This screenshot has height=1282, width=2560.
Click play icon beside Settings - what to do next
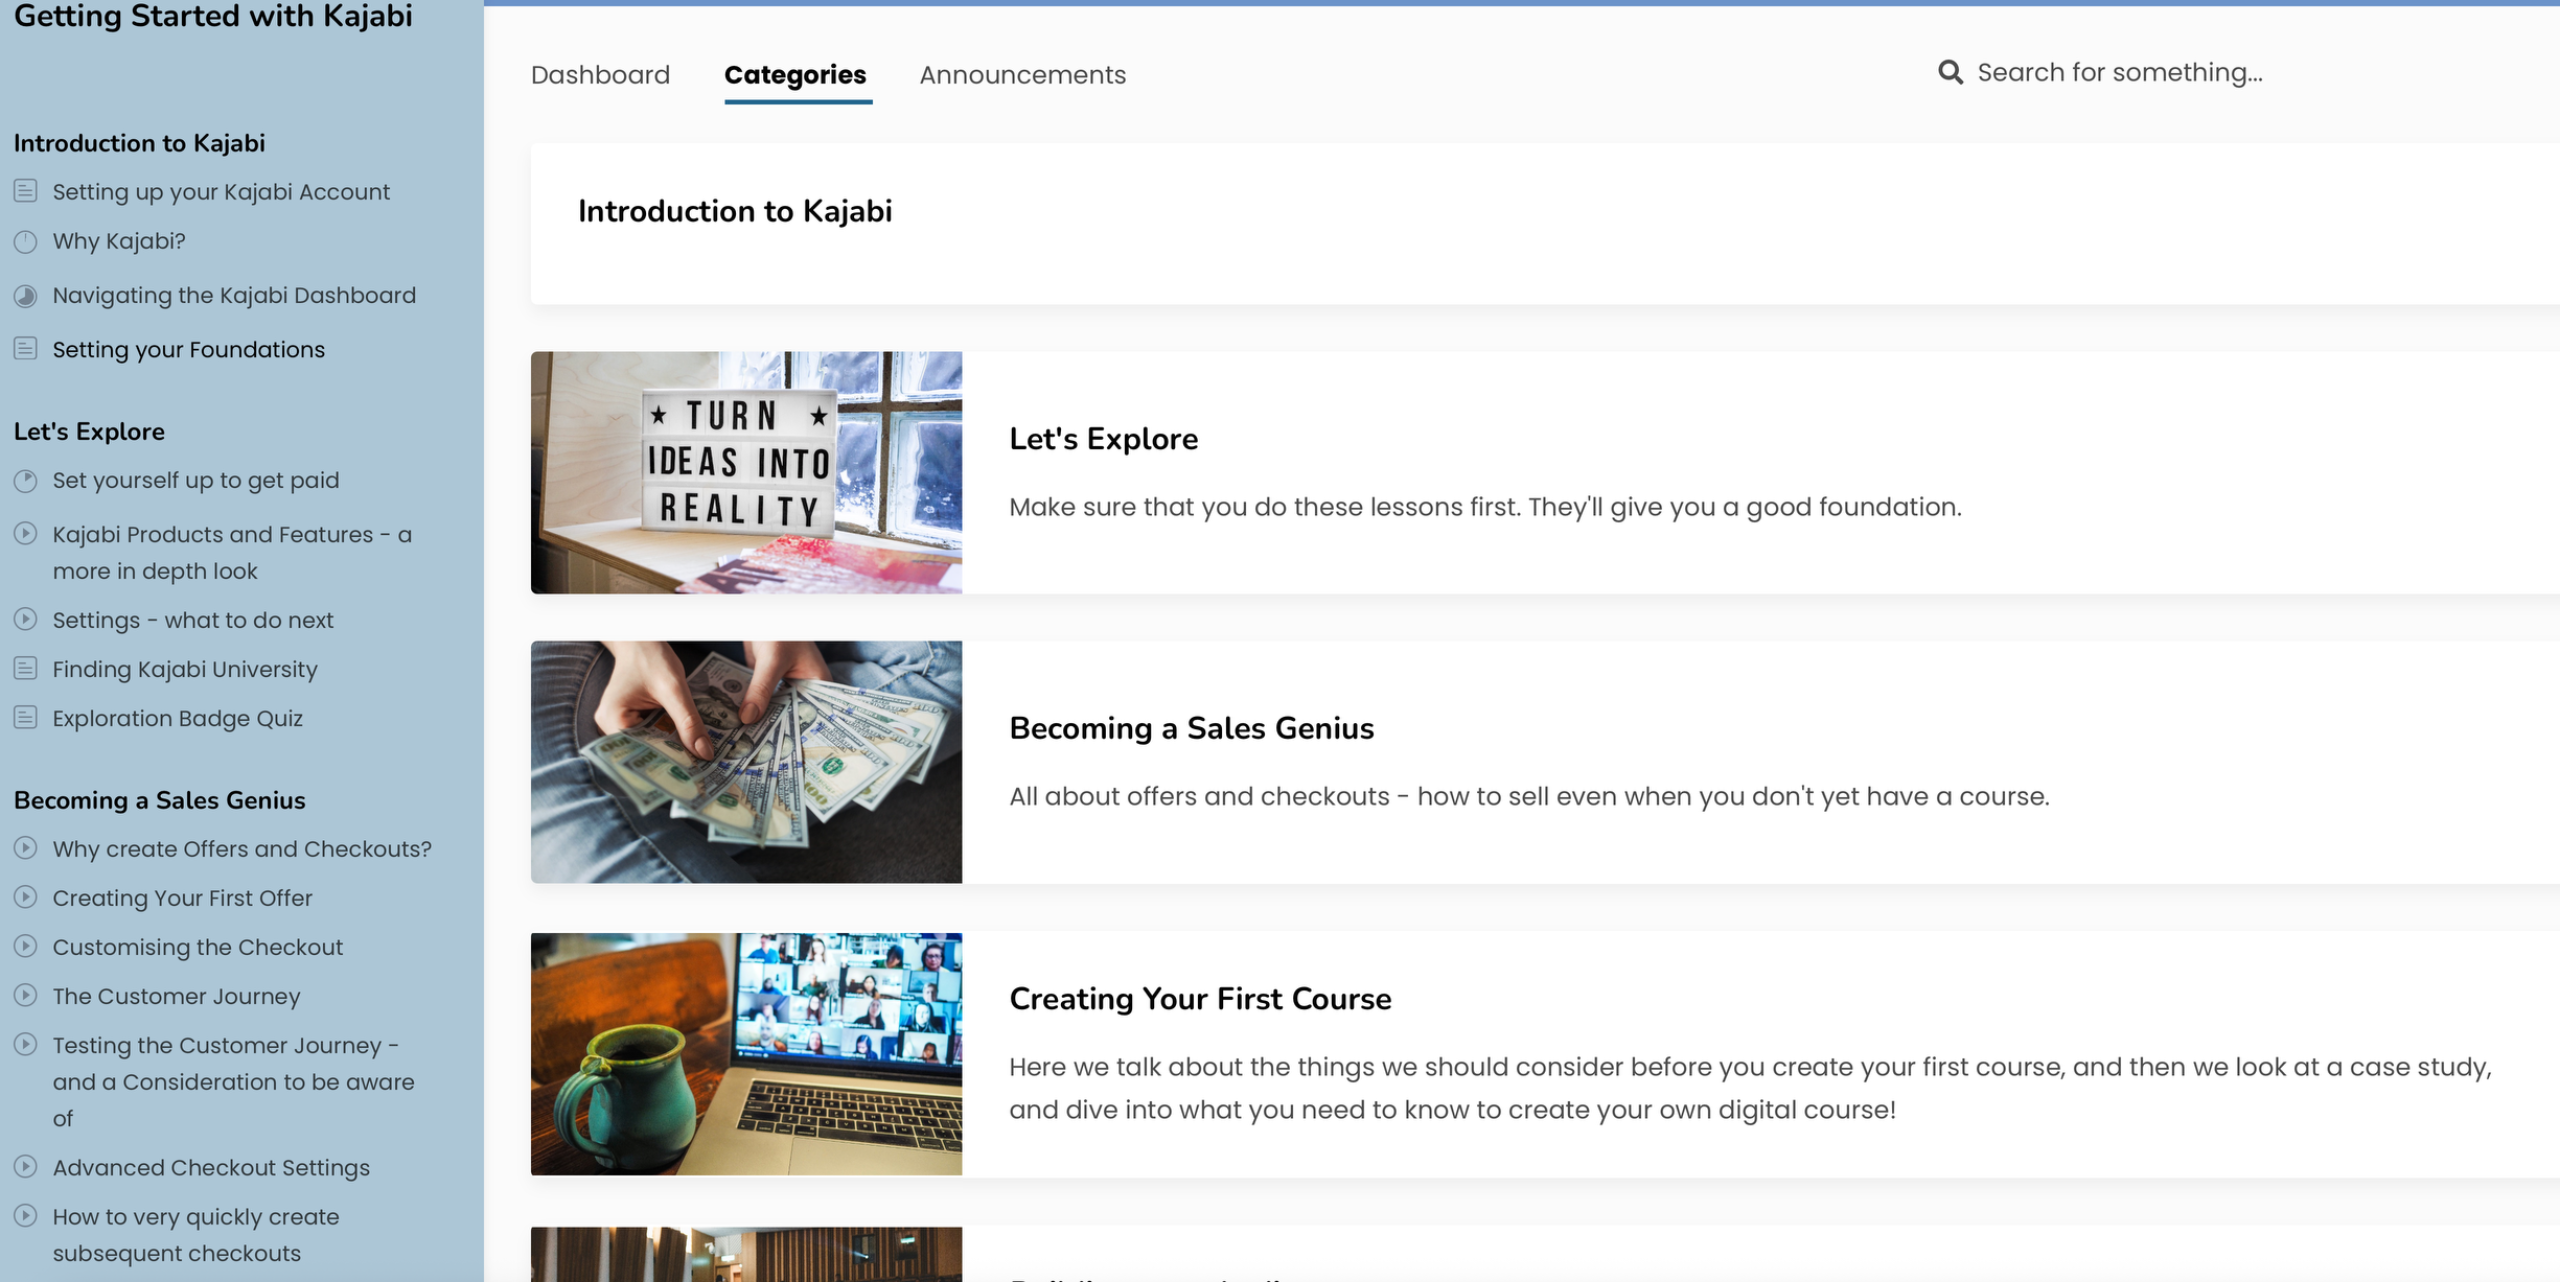26,620
